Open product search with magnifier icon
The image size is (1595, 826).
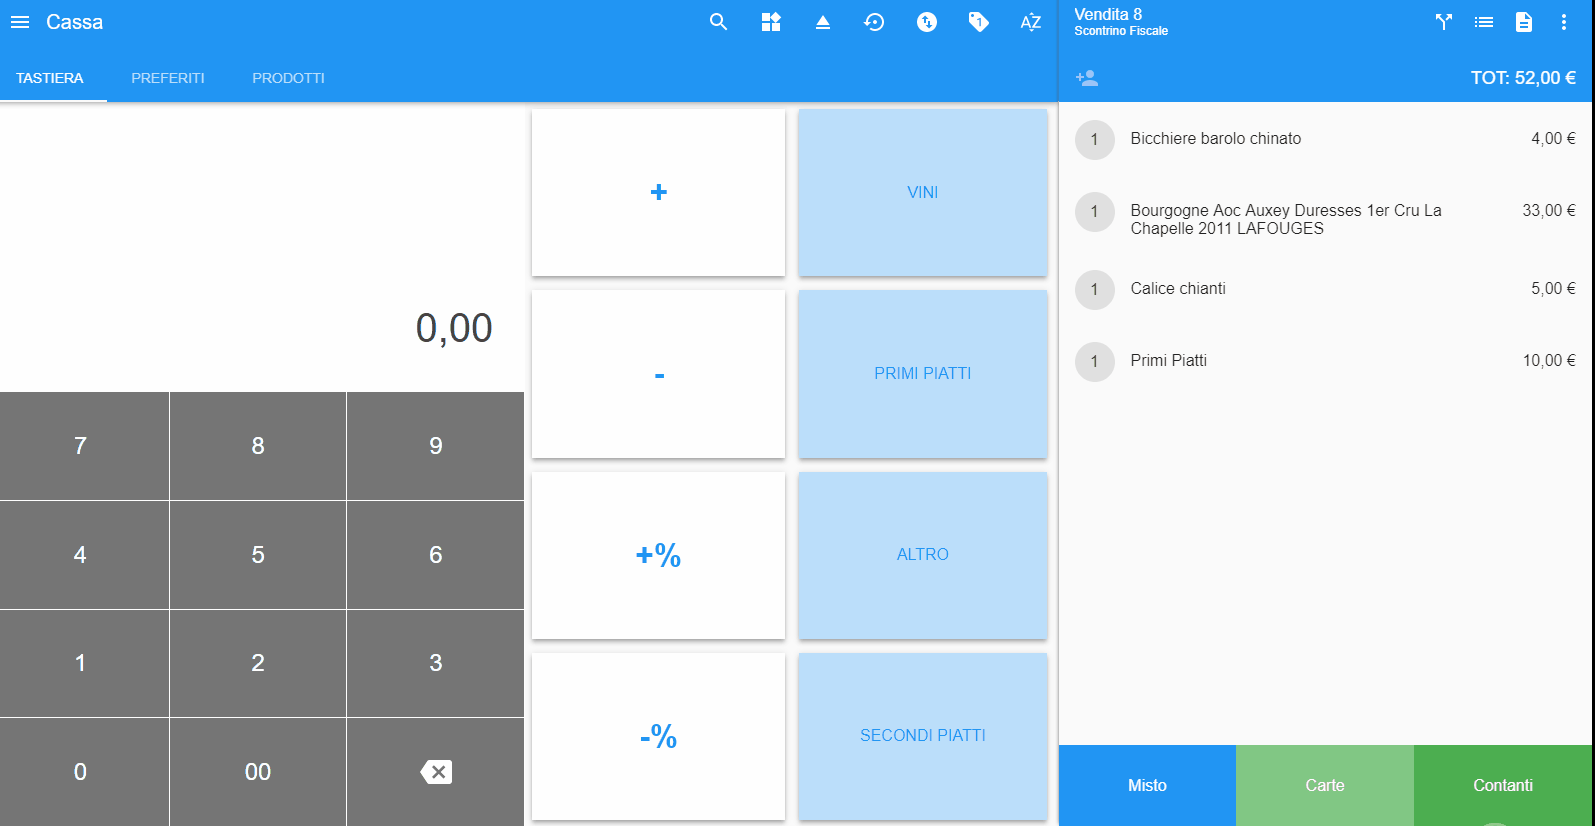(718, 22)
